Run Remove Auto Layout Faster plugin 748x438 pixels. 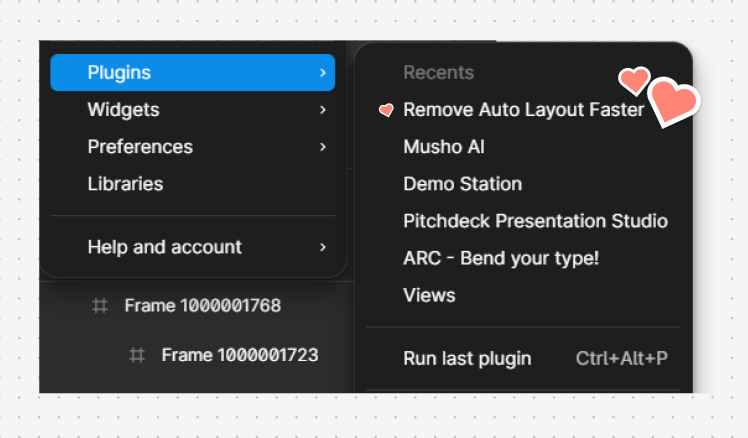pos(523,110)
